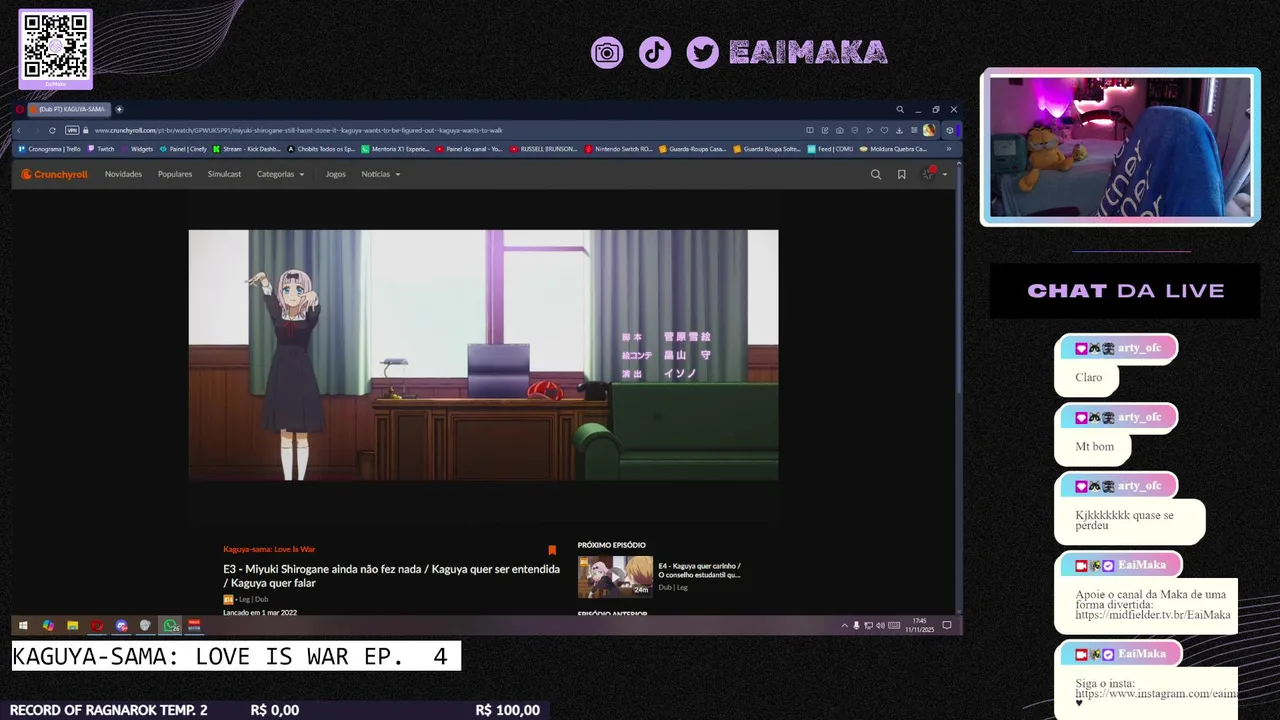Open a new browser tab with plus button
The width and height of the screenshot is (1280, 720).
pos(119,109)
